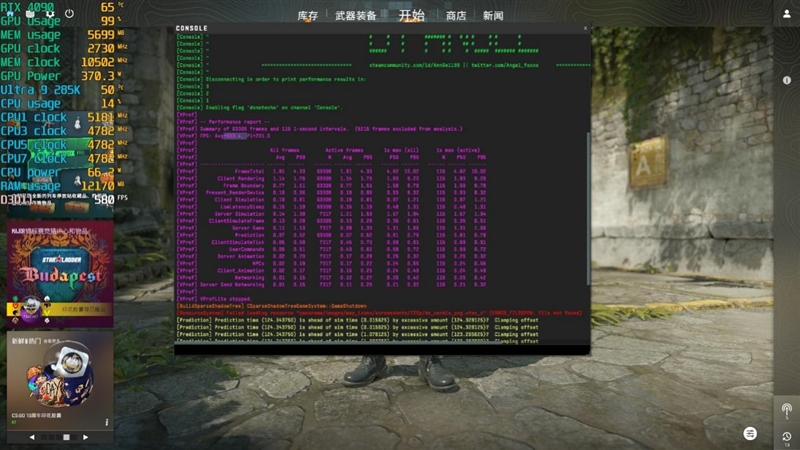This screenshot has width=800, height=450.
Task: Click the 'Performance report' console line
Action: tap(235, 122)
